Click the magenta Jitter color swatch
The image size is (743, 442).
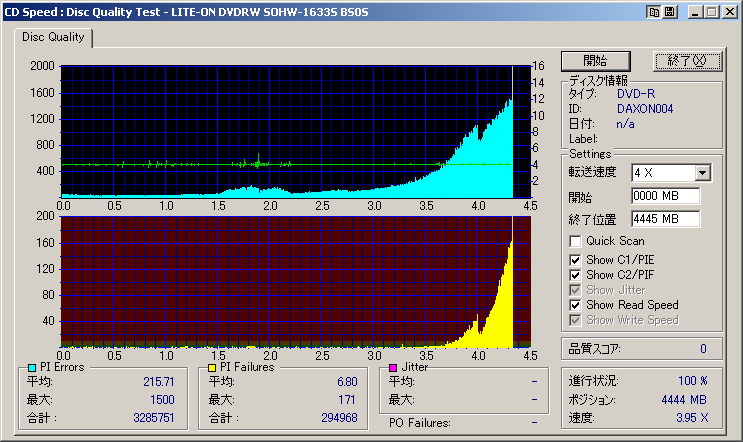click(393, 368)
